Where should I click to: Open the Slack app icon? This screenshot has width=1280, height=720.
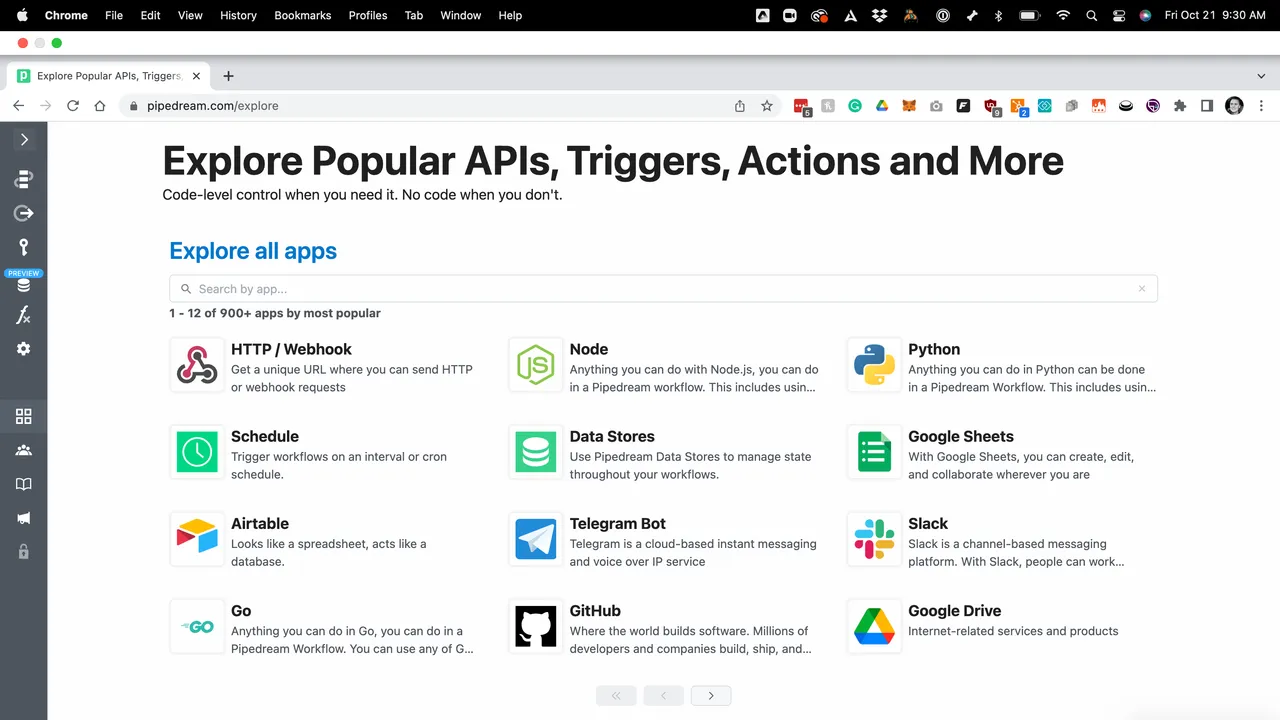pyautogui.click(x=874, y=539)
